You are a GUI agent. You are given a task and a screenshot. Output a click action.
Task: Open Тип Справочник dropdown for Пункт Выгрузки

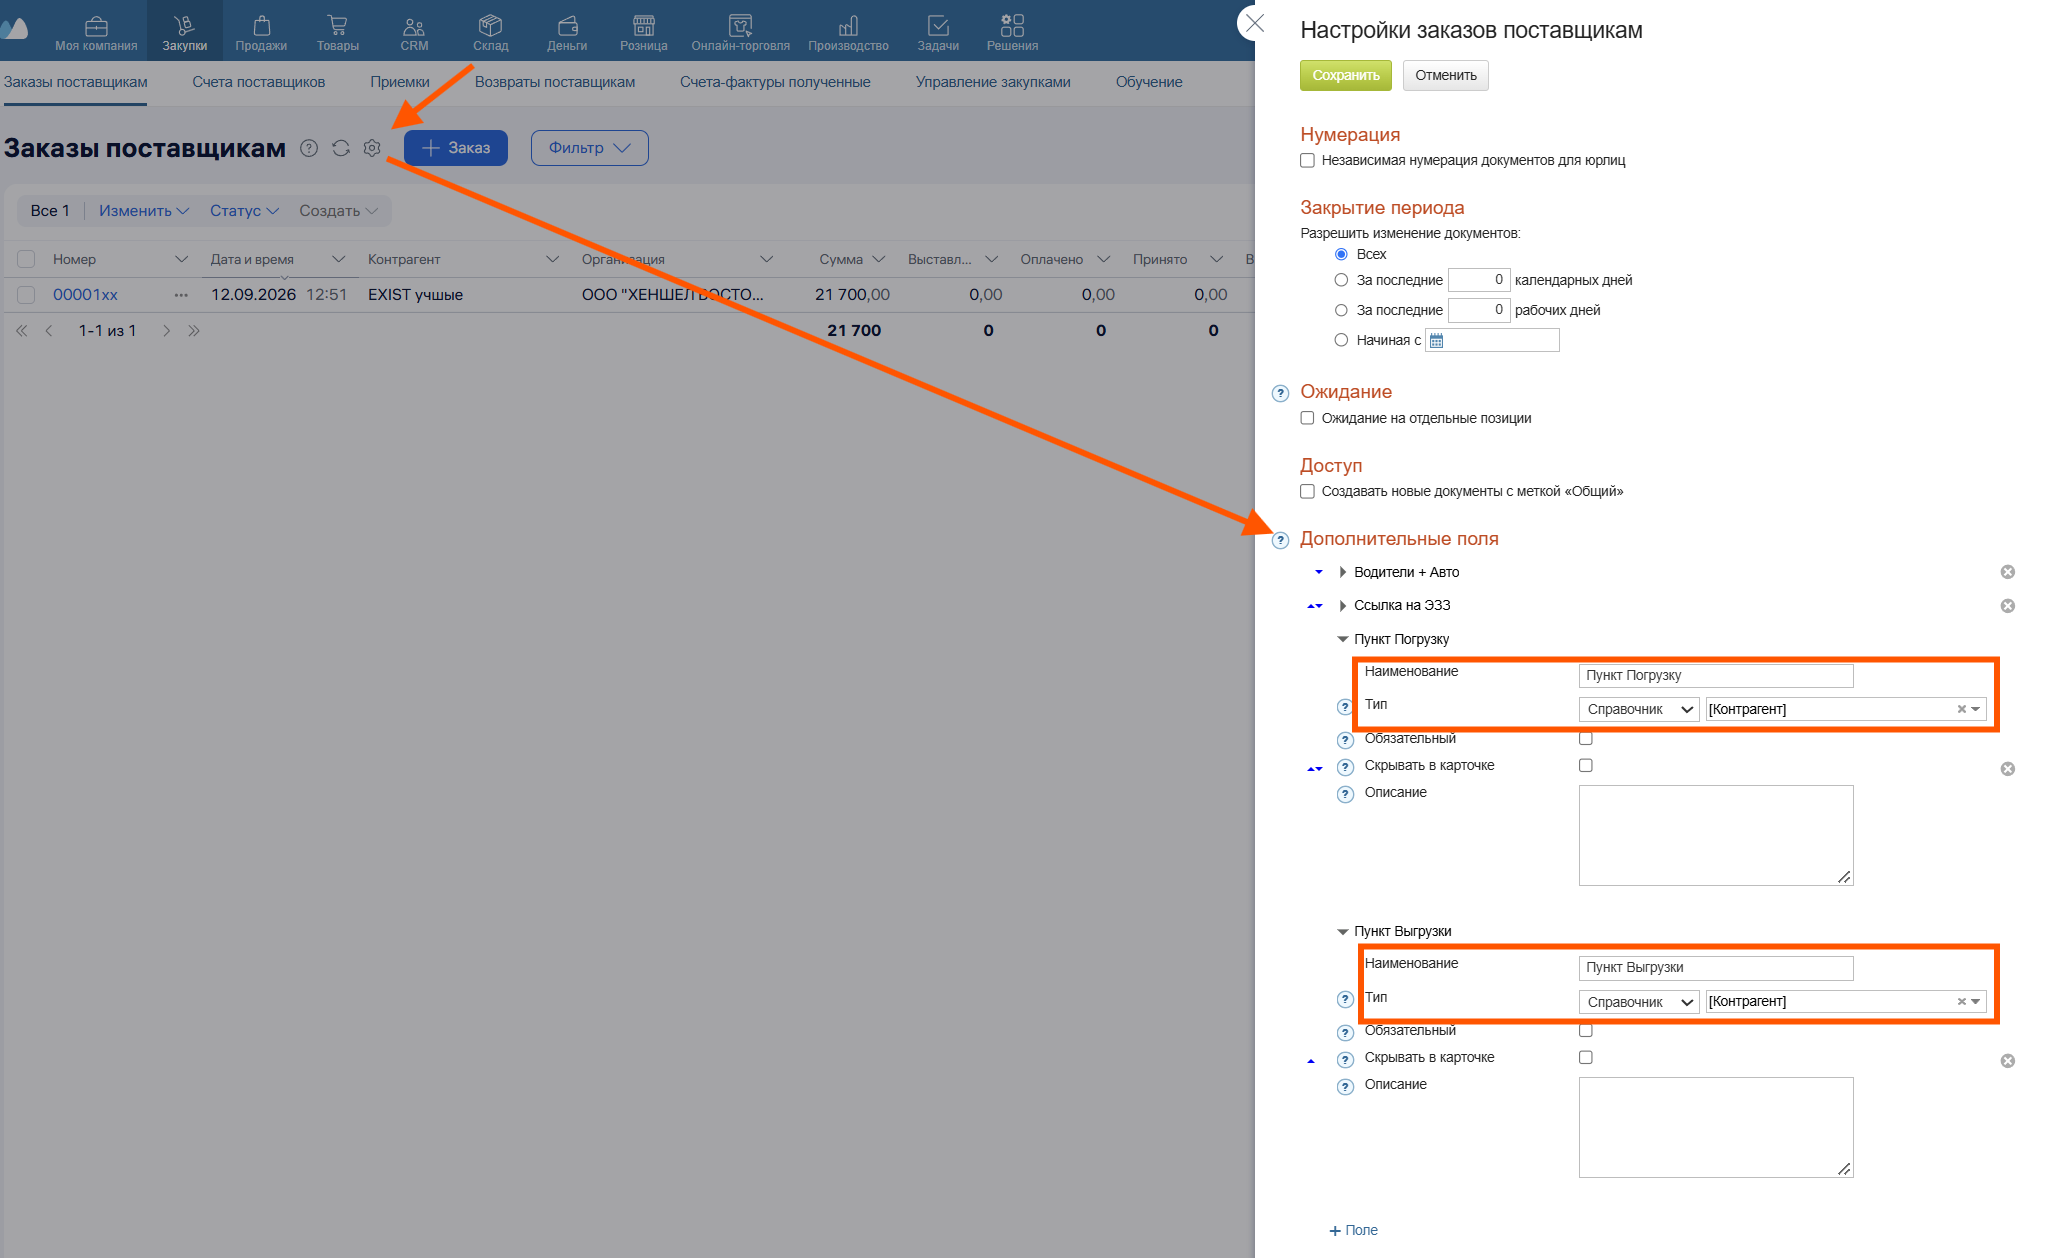pos(1639,1002)
